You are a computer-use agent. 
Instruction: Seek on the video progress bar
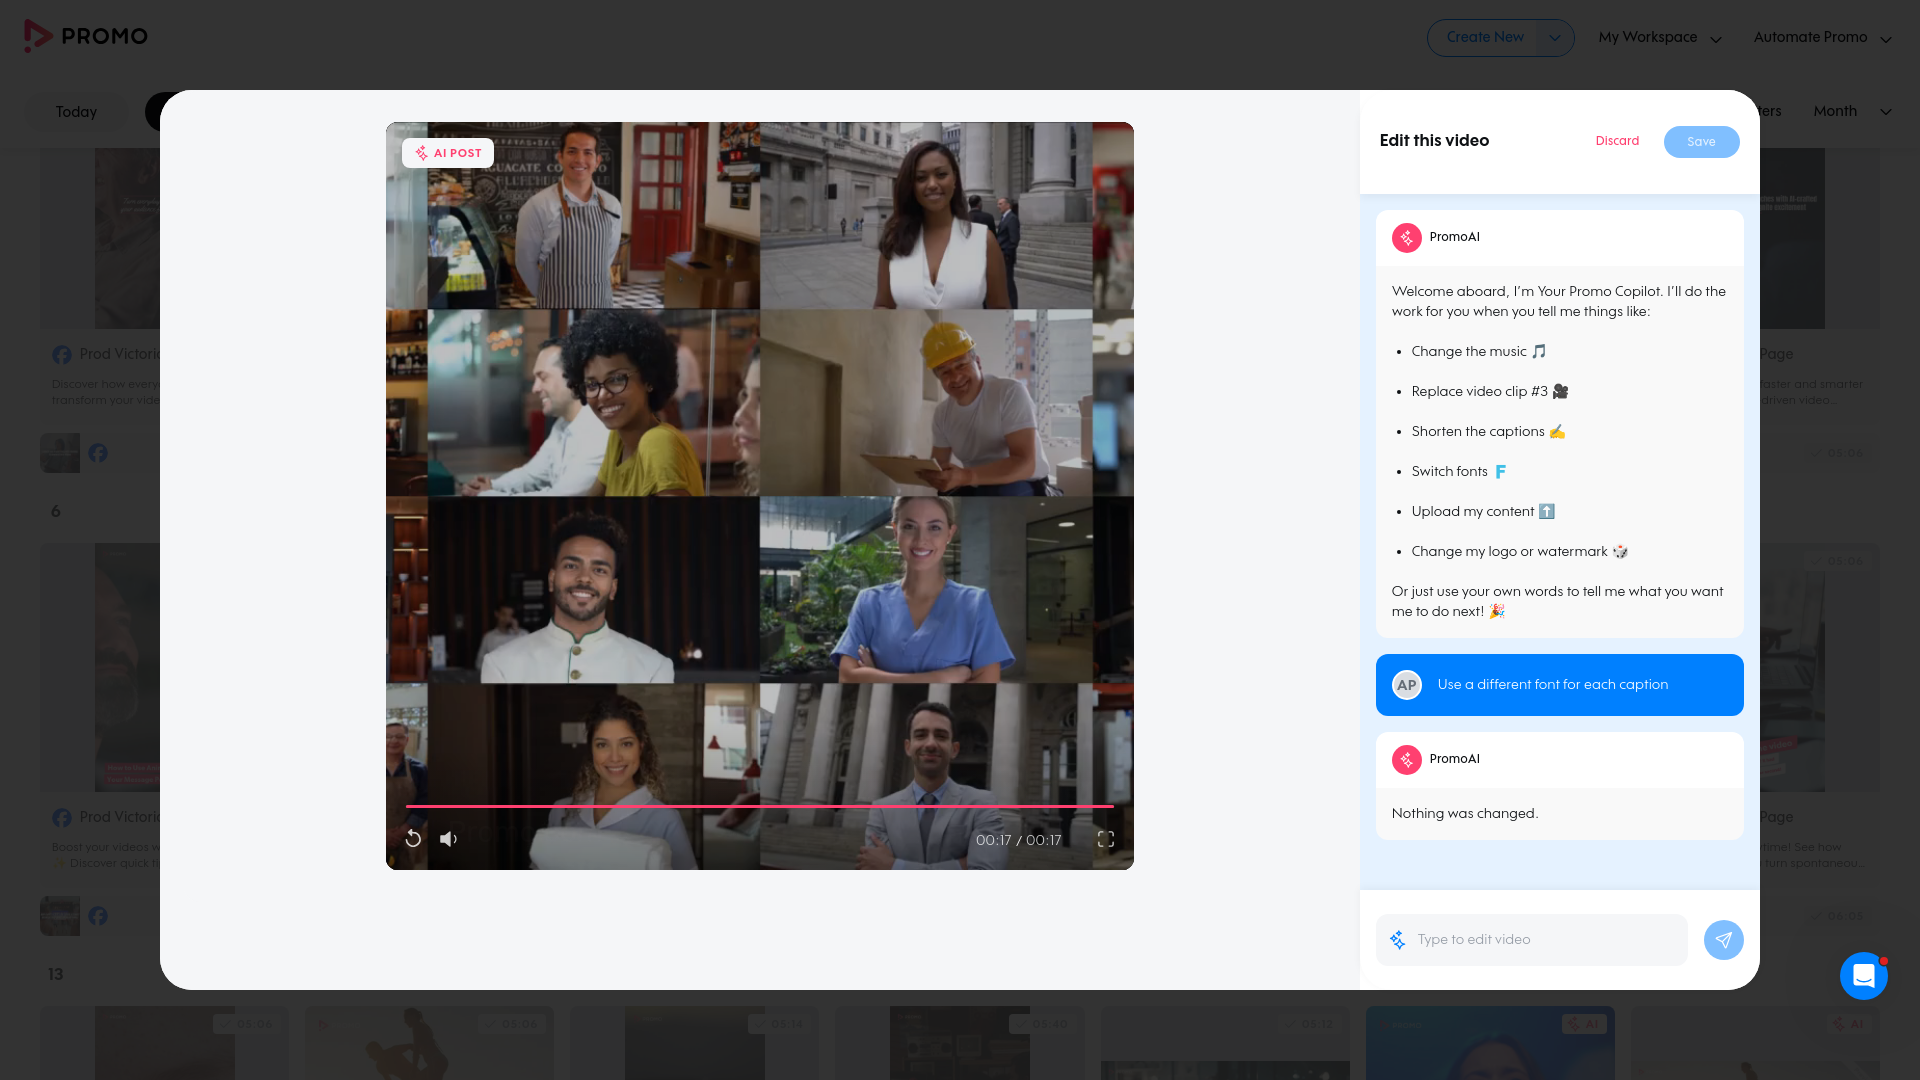click(x=760, y=806)
